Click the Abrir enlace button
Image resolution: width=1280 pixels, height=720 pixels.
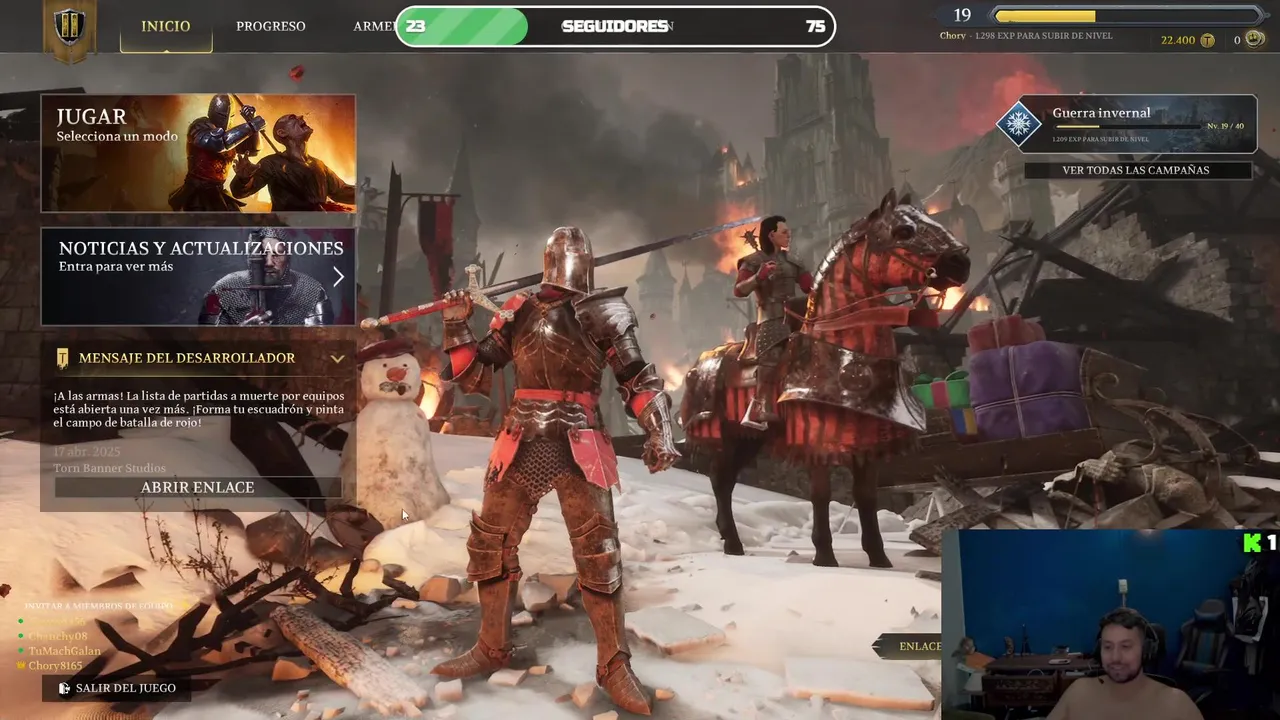(x=198, y=487)
